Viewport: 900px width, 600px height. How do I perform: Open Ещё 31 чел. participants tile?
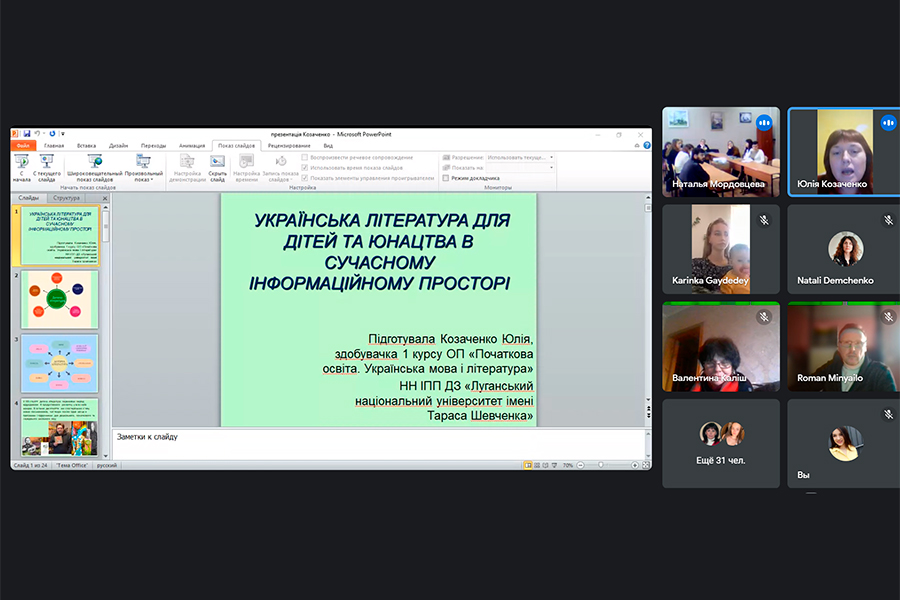pyautogui.click(x=721, y=444)
